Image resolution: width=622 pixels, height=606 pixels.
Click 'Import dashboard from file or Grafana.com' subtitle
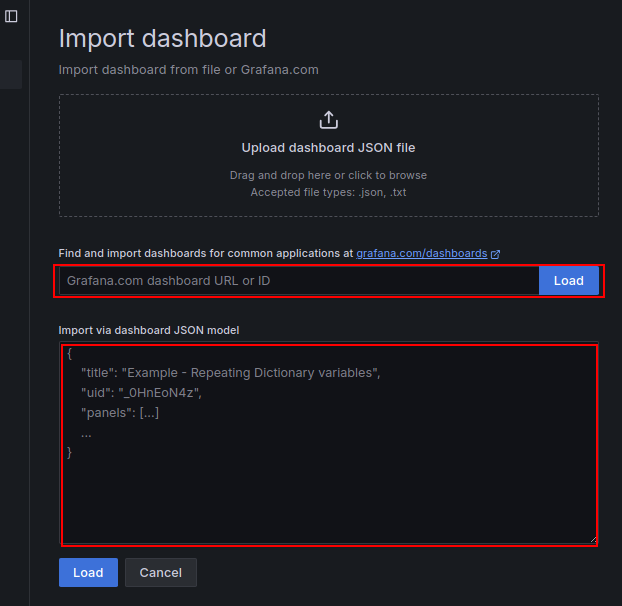188,70
